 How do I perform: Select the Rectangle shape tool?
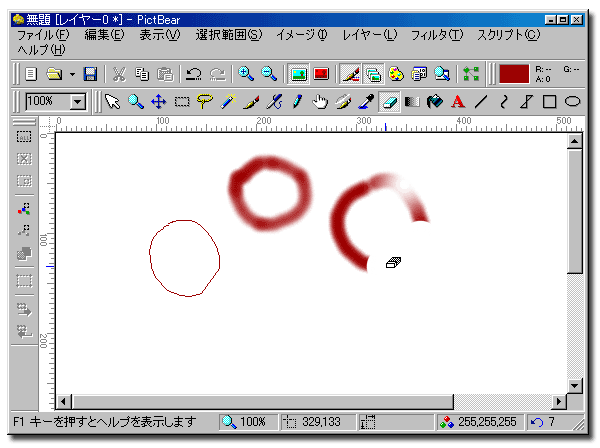[549, 102]
